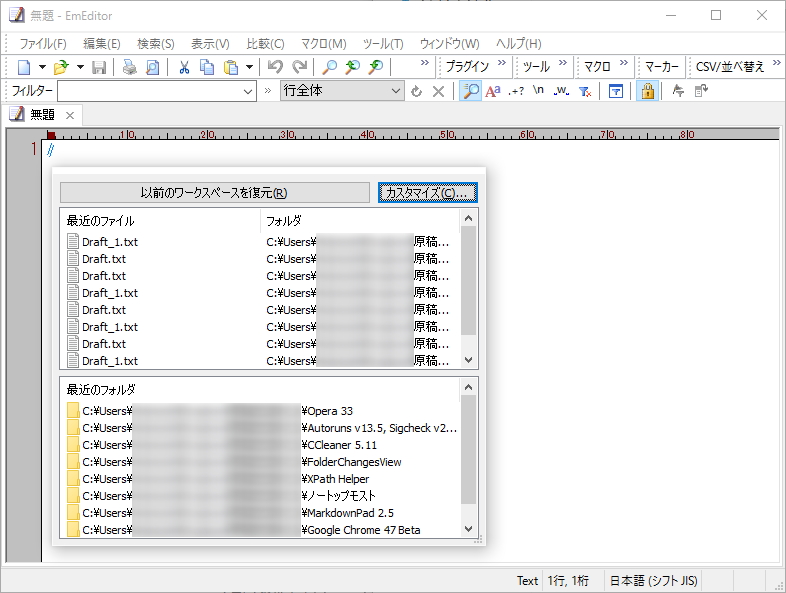Open the マクロ(M) menu
The image size is (786, 593).
(x=323, y=44)
